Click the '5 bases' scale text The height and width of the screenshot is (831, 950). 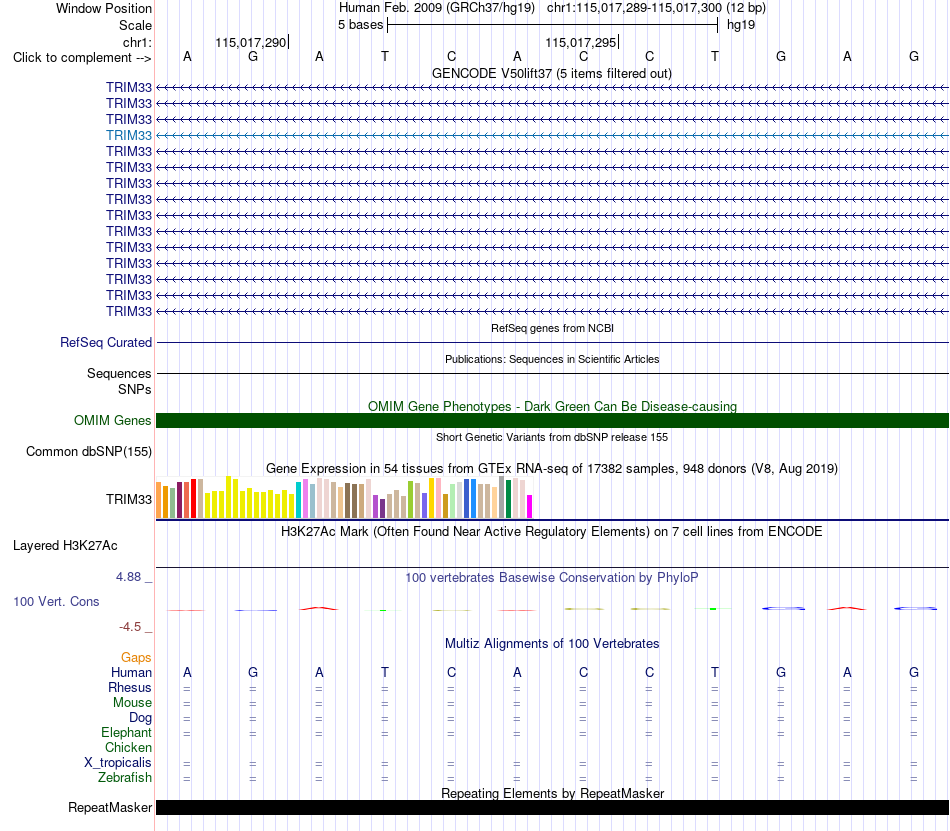pos(360,25)
